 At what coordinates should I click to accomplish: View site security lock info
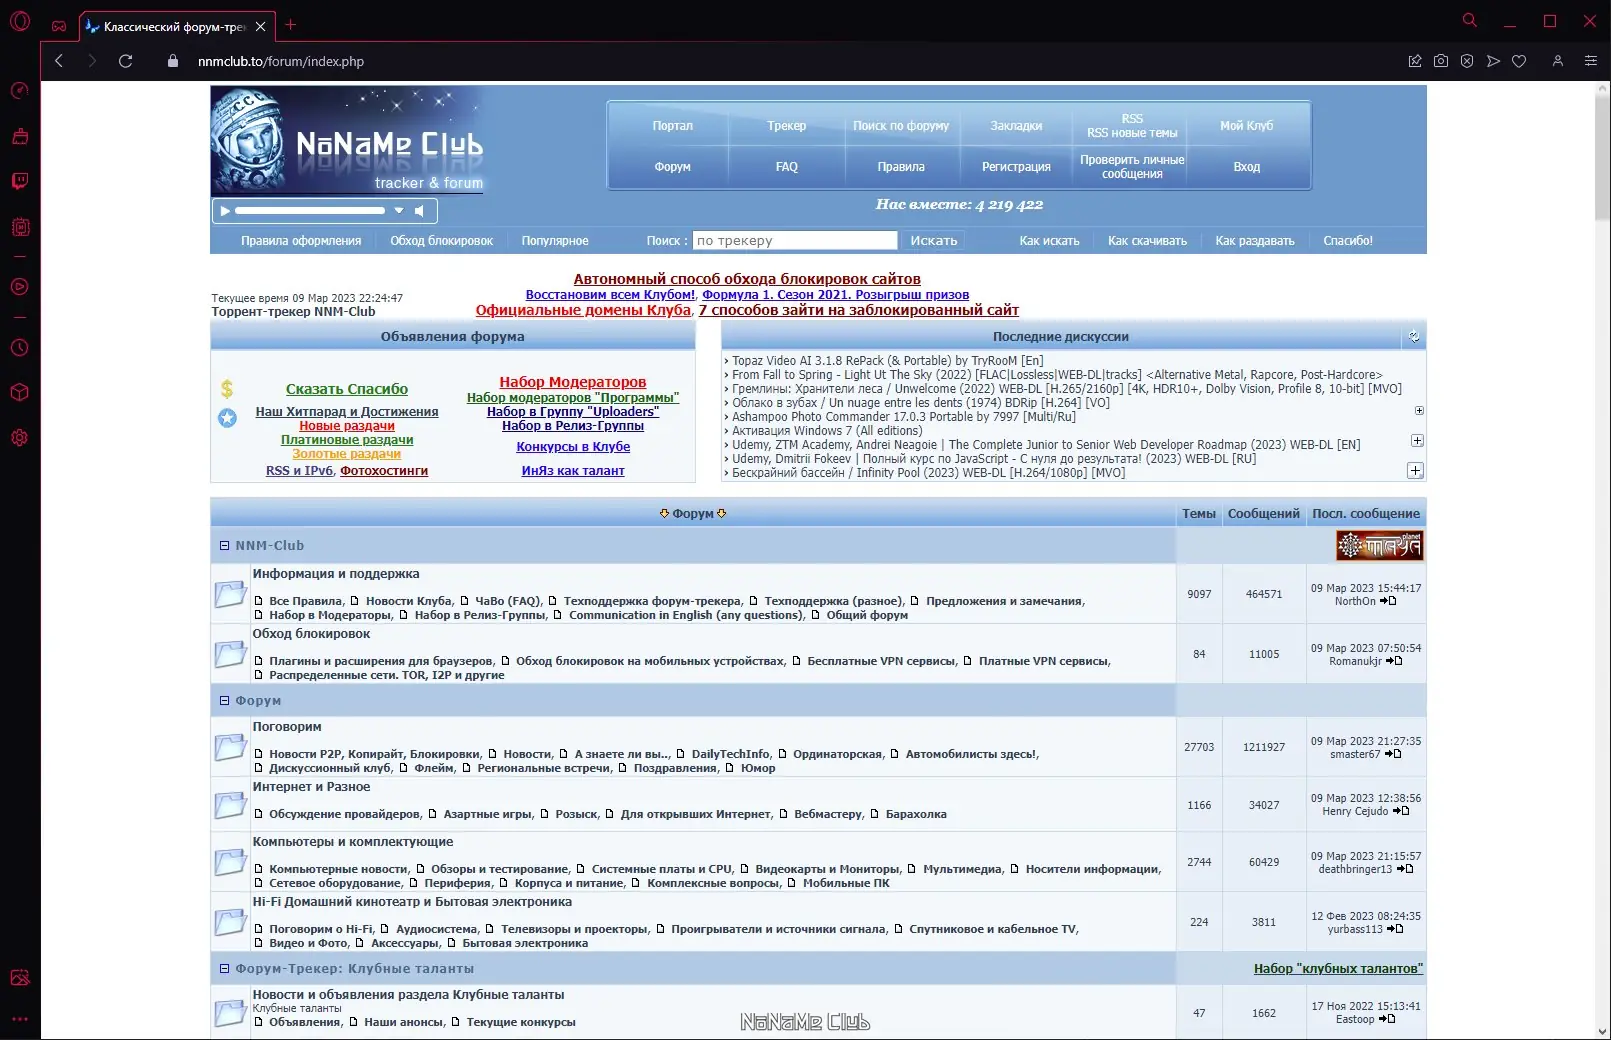coord(173,61)
